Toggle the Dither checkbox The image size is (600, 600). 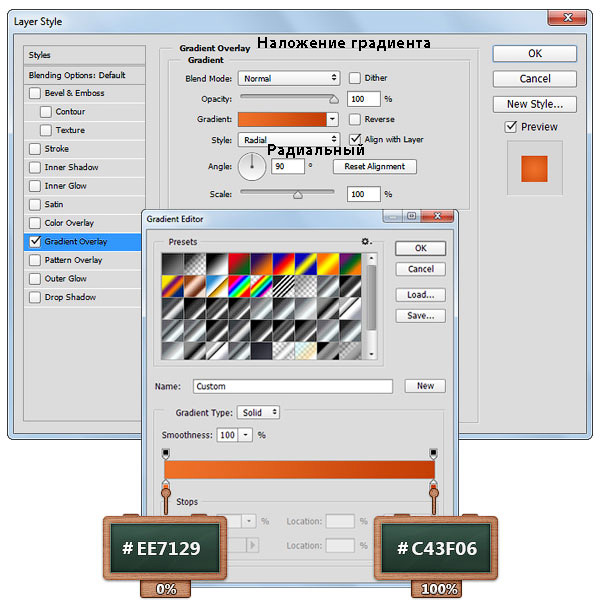[355, 78]
